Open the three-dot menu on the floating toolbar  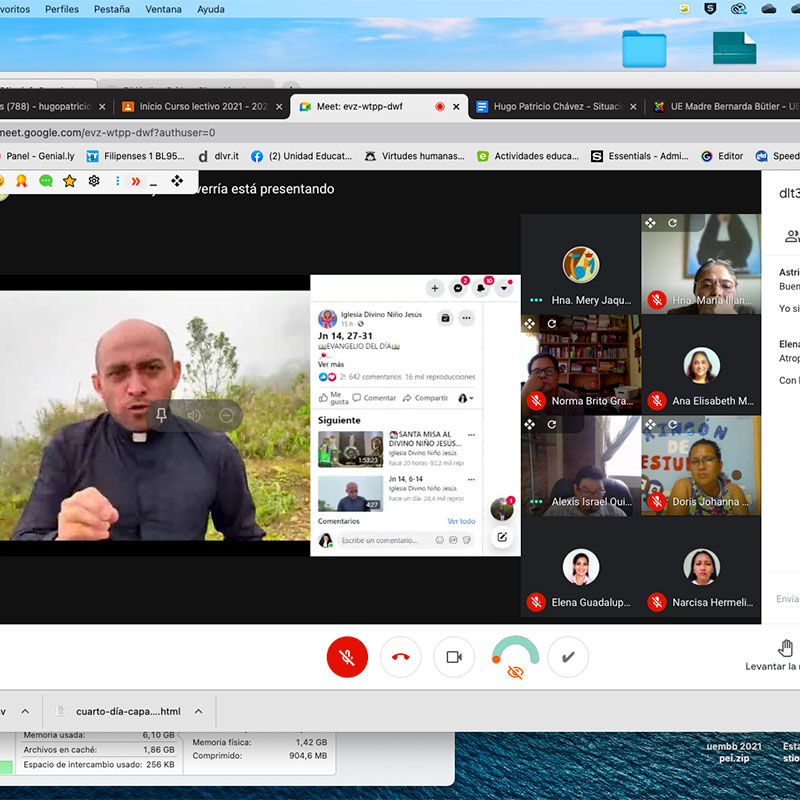(x=117, y=181)
